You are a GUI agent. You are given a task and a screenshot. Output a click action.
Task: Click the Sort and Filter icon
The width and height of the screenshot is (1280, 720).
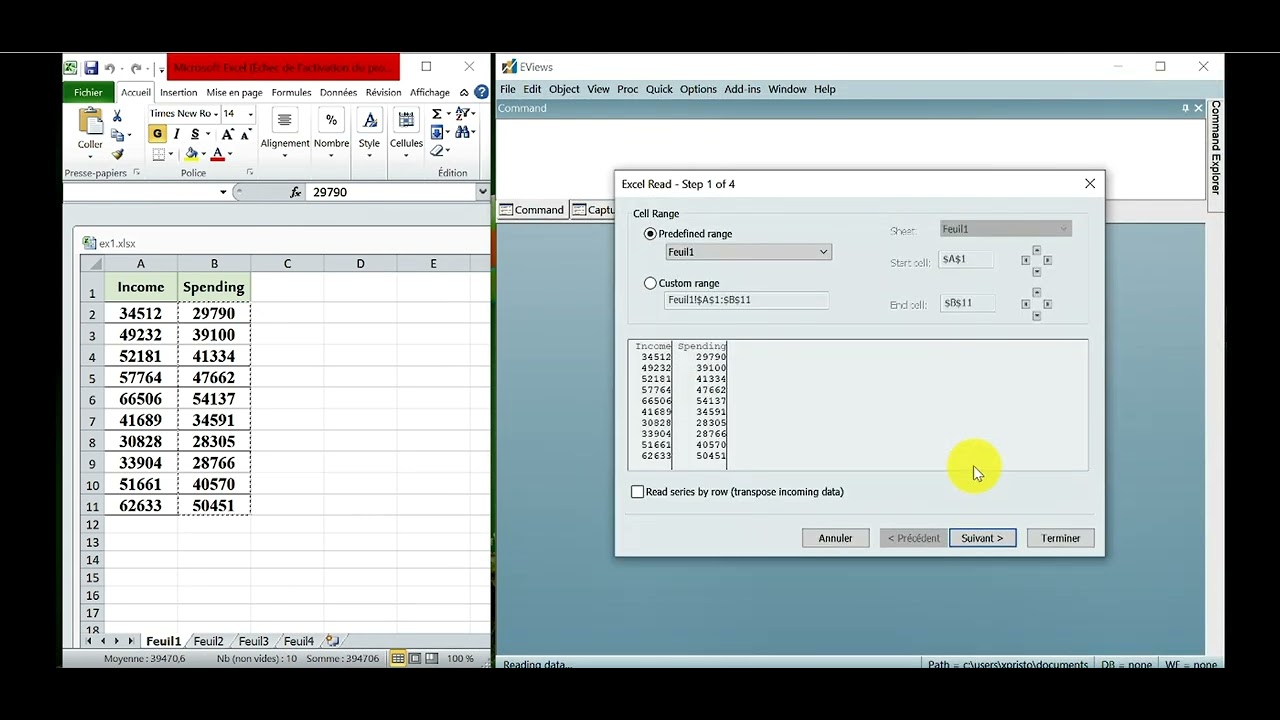463,114
